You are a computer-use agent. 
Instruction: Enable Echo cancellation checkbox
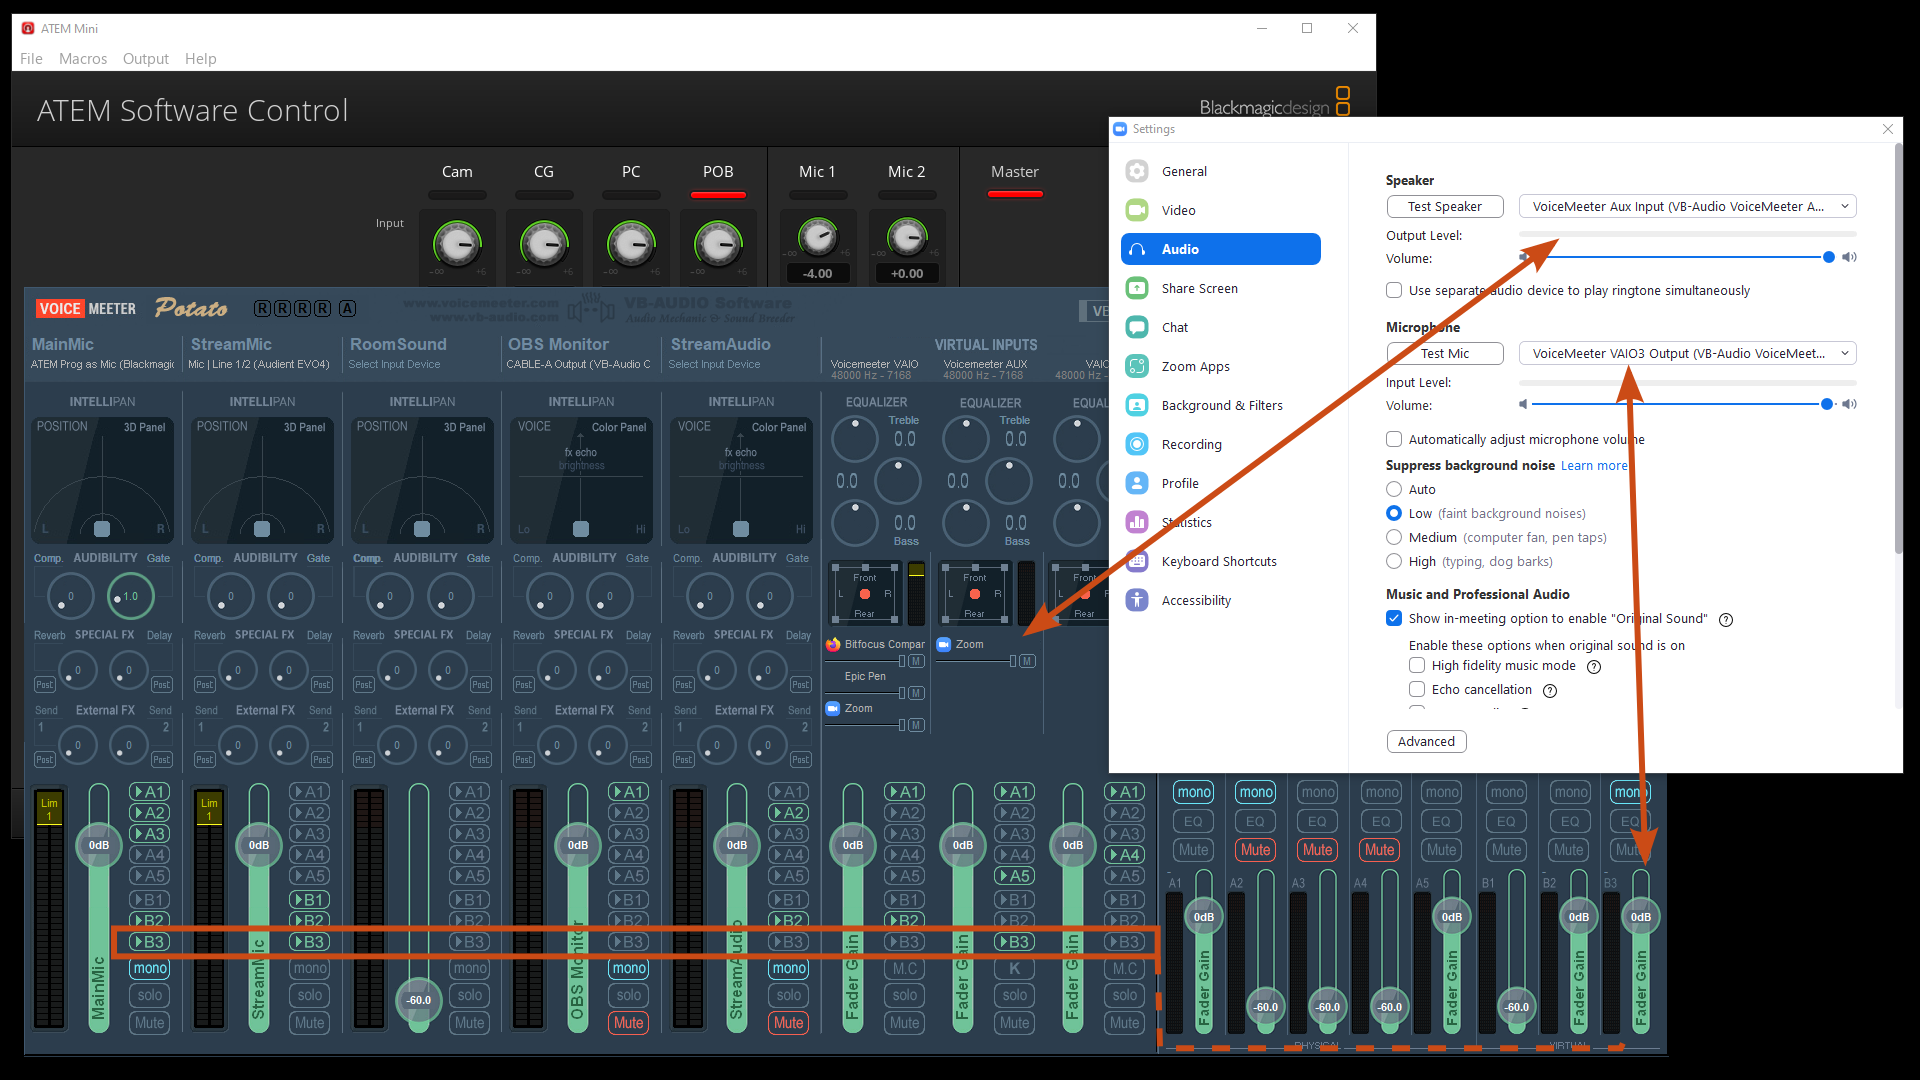point(1417,689)
